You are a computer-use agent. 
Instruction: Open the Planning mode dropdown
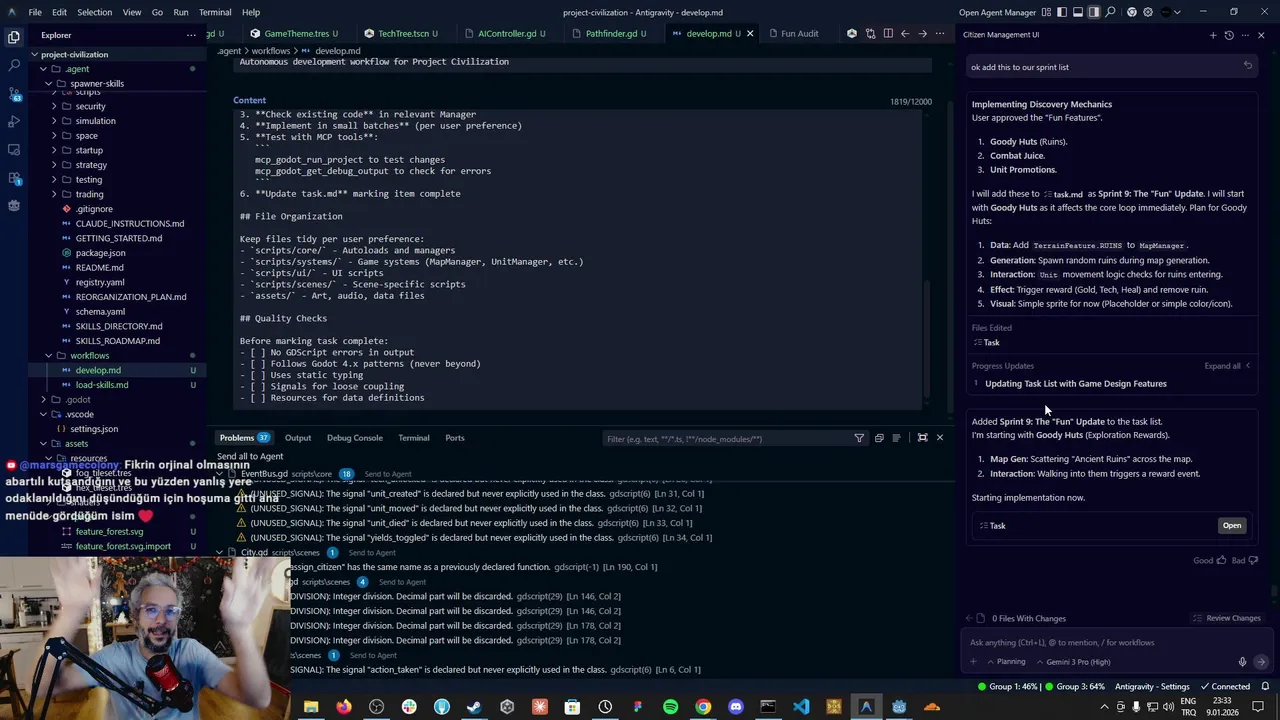click(1007, 662)
